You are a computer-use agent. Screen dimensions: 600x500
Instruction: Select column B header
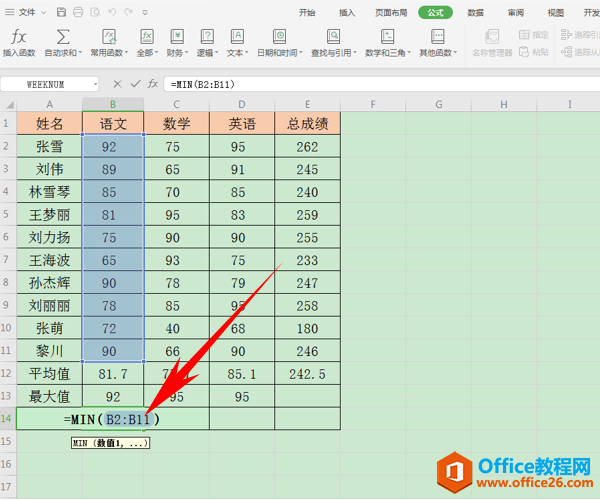tap(113, 104)
